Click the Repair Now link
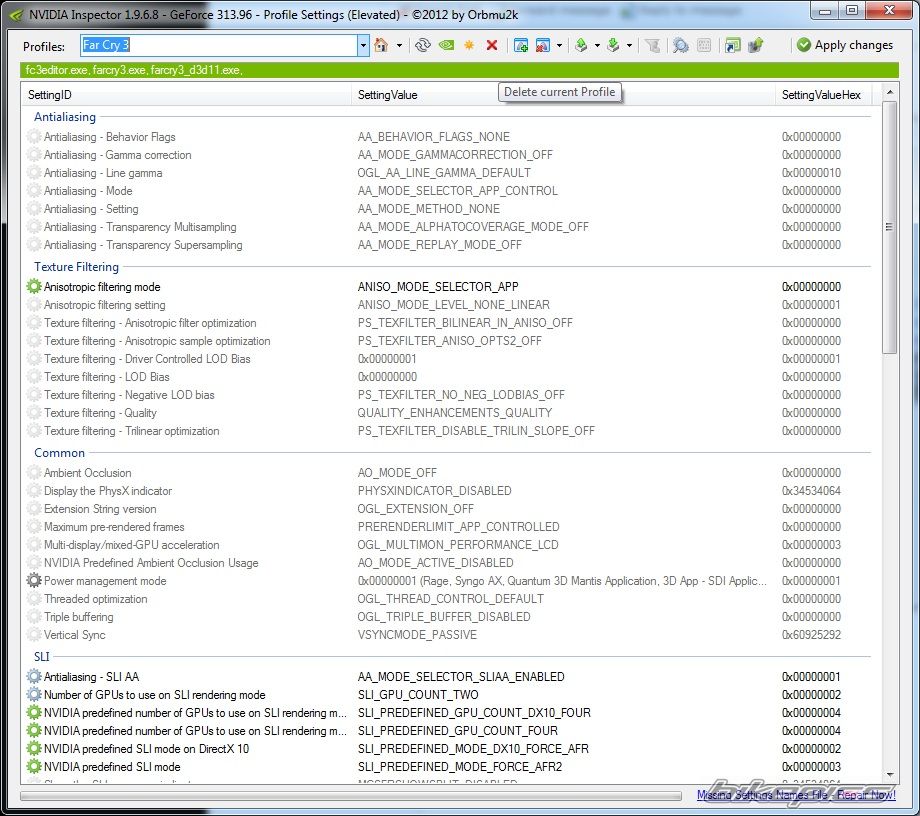Screen dimensions: 920x816 (x=866, y=795)
